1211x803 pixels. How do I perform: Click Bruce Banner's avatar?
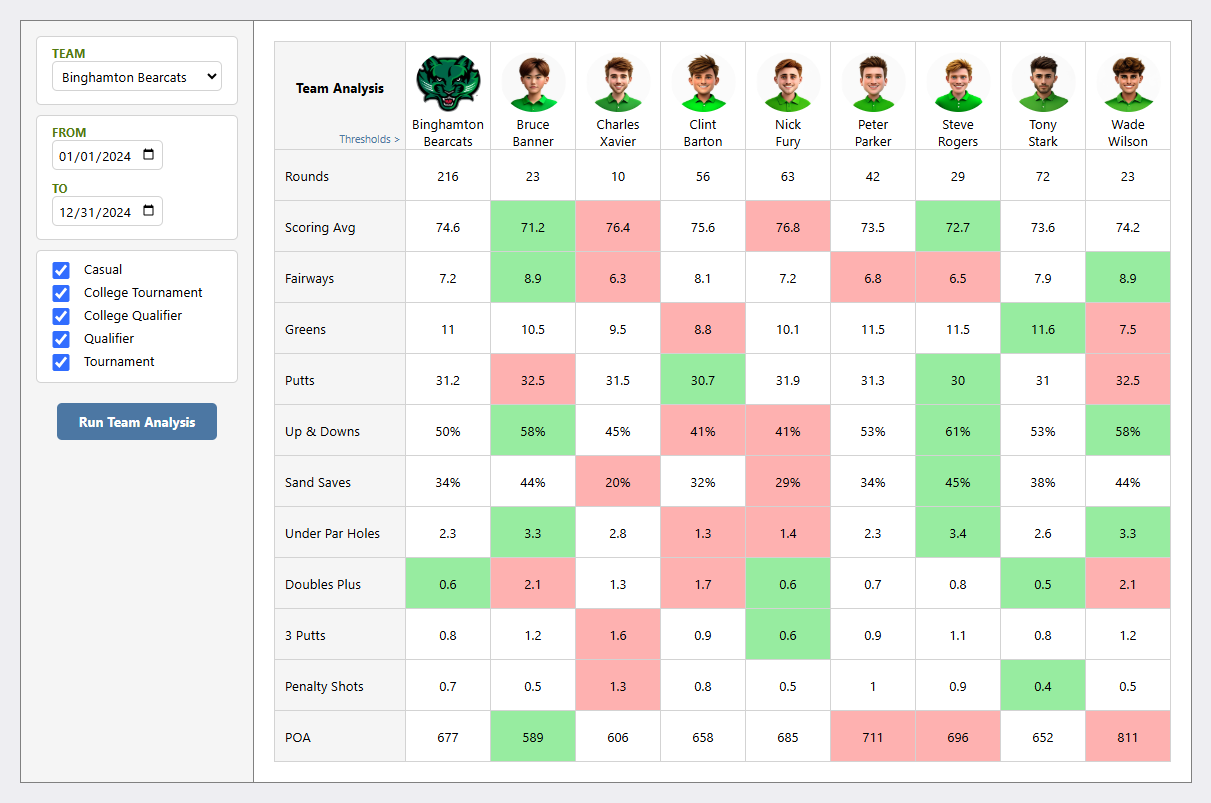click(533, 83)
